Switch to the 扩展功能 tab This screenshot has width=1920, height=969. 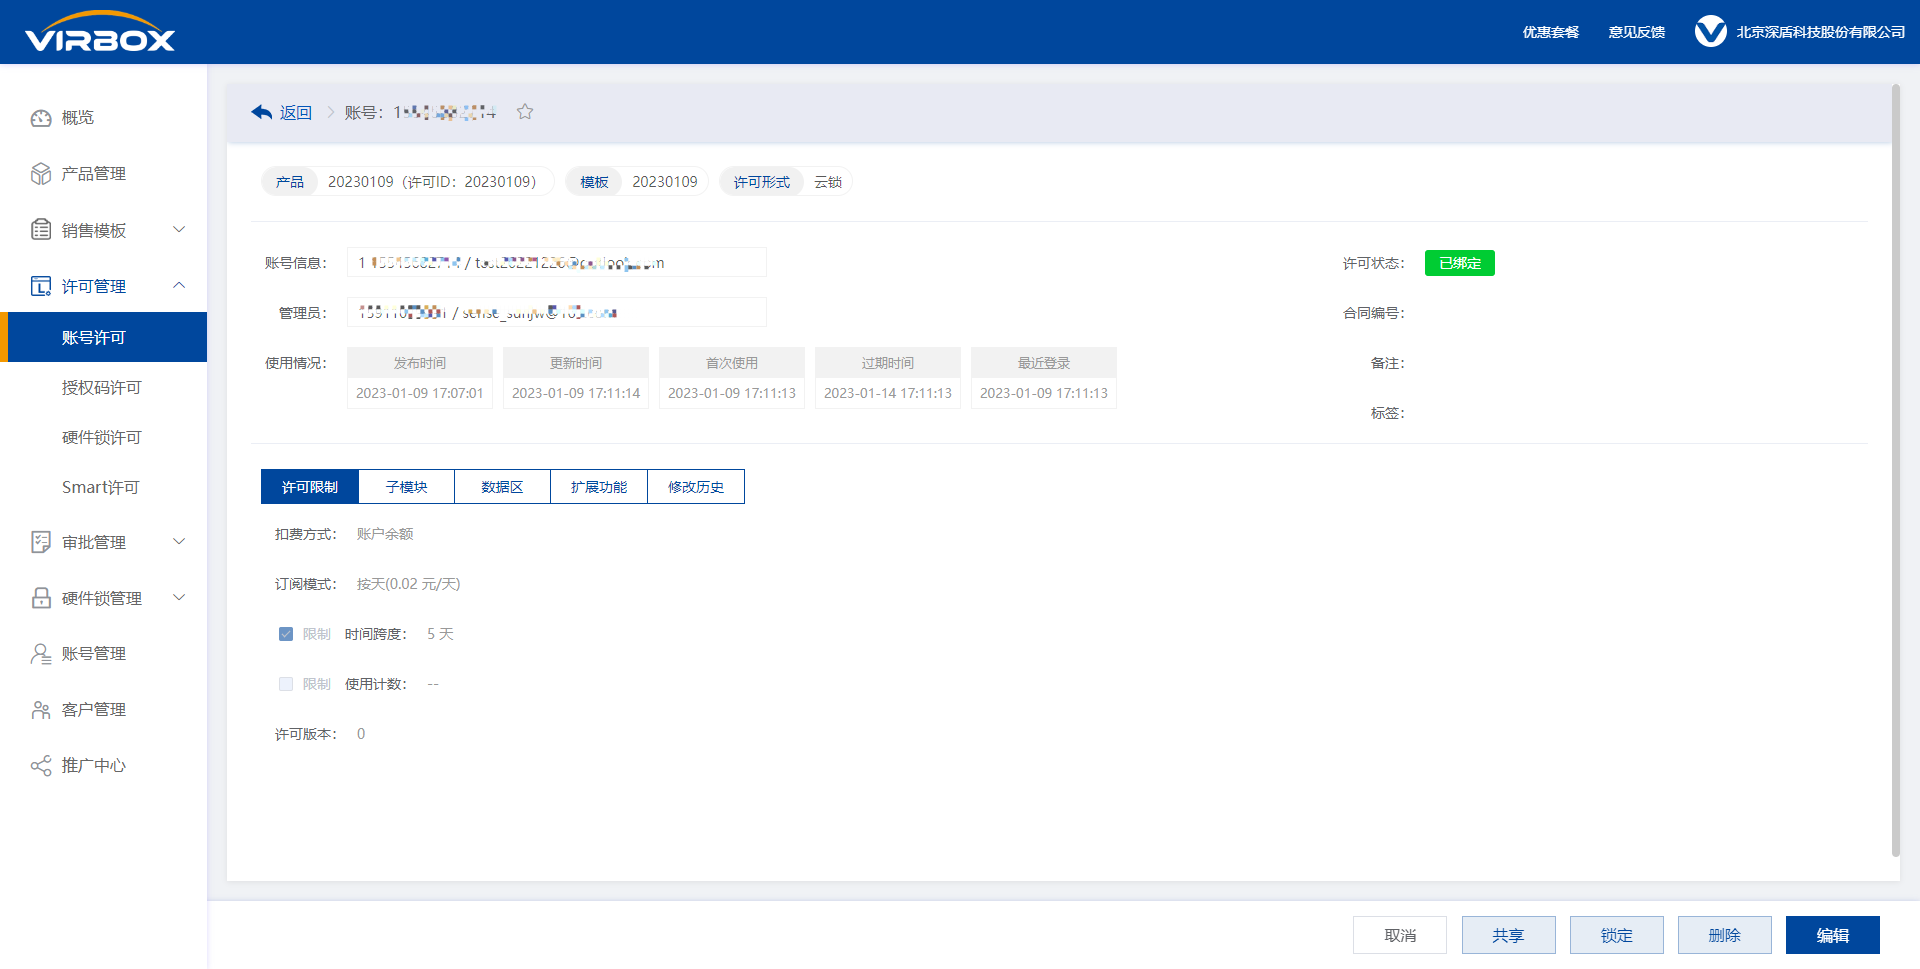599,487
